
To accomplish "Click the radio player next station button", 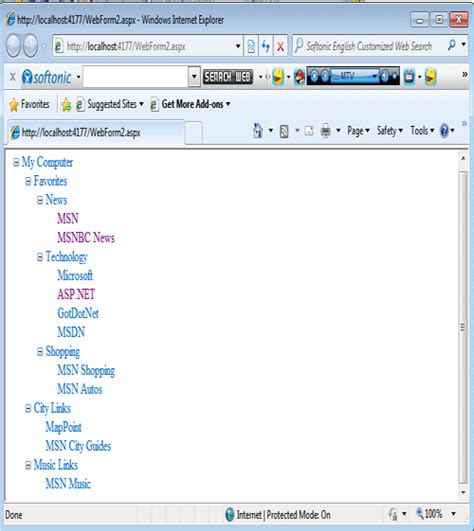I will 324,77.
